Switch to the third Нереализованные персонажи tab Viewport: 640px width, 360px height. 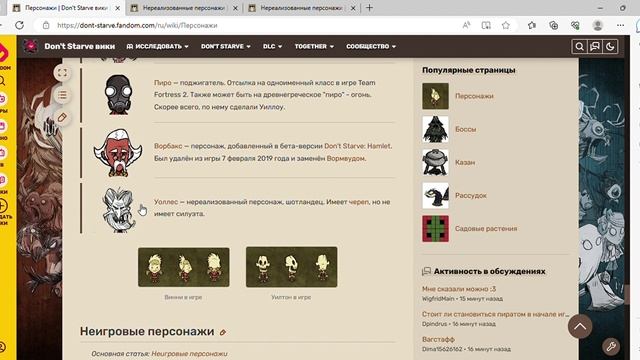301,8
